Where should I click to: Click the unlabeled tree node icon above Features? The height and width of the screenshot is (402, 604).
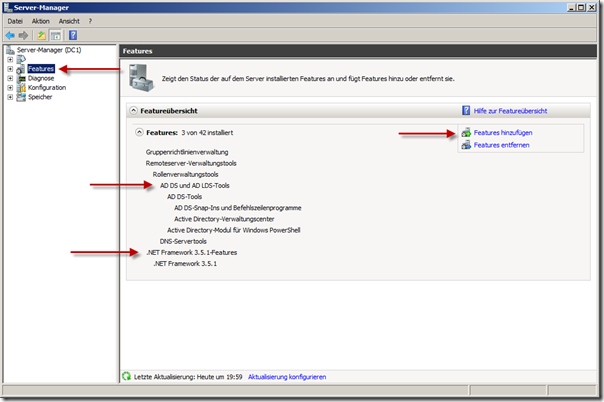21,59
